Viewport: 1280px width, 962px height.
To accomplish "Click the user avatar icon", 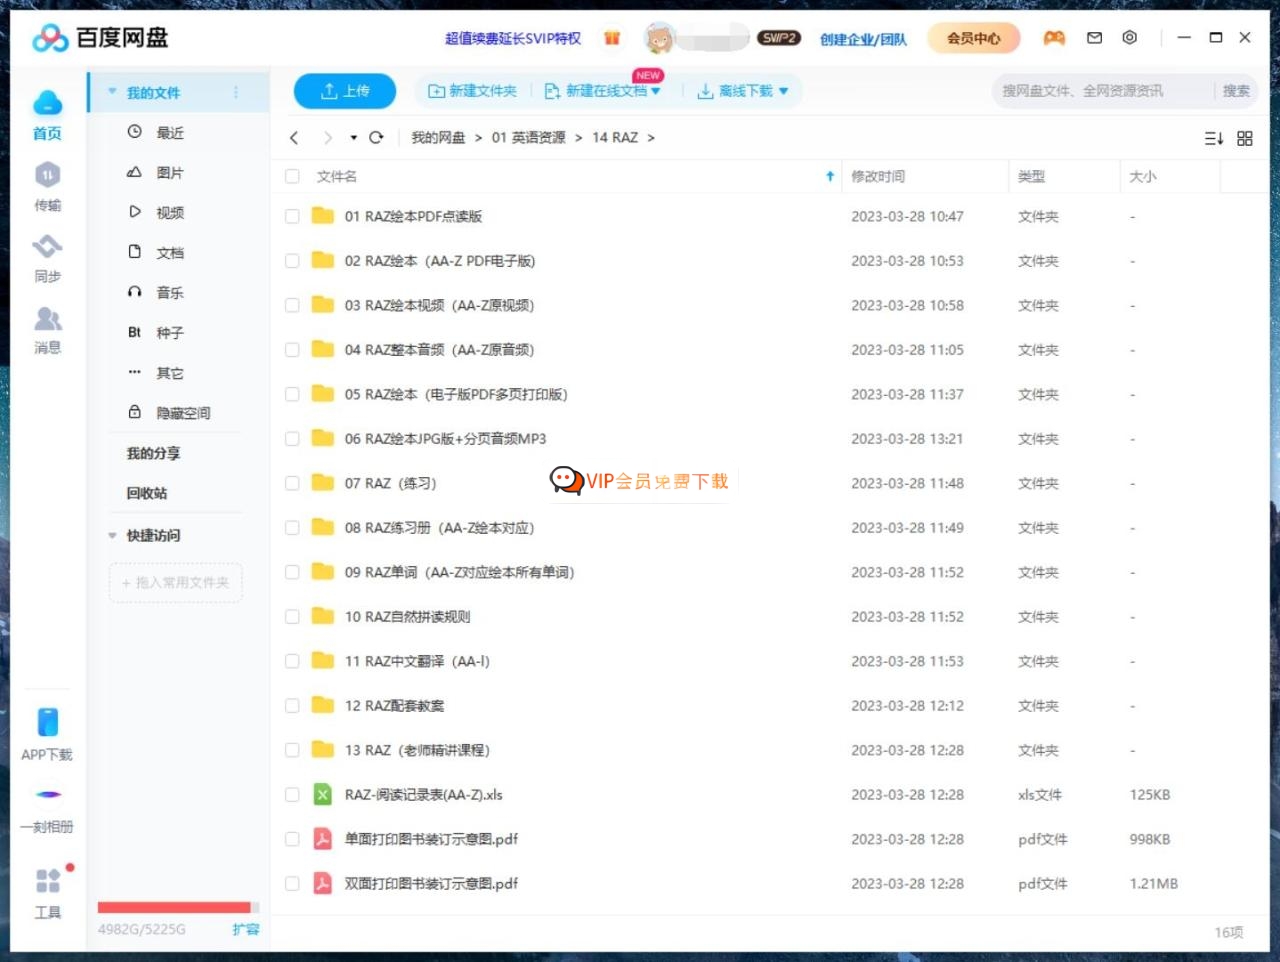I will pos(659,38).
